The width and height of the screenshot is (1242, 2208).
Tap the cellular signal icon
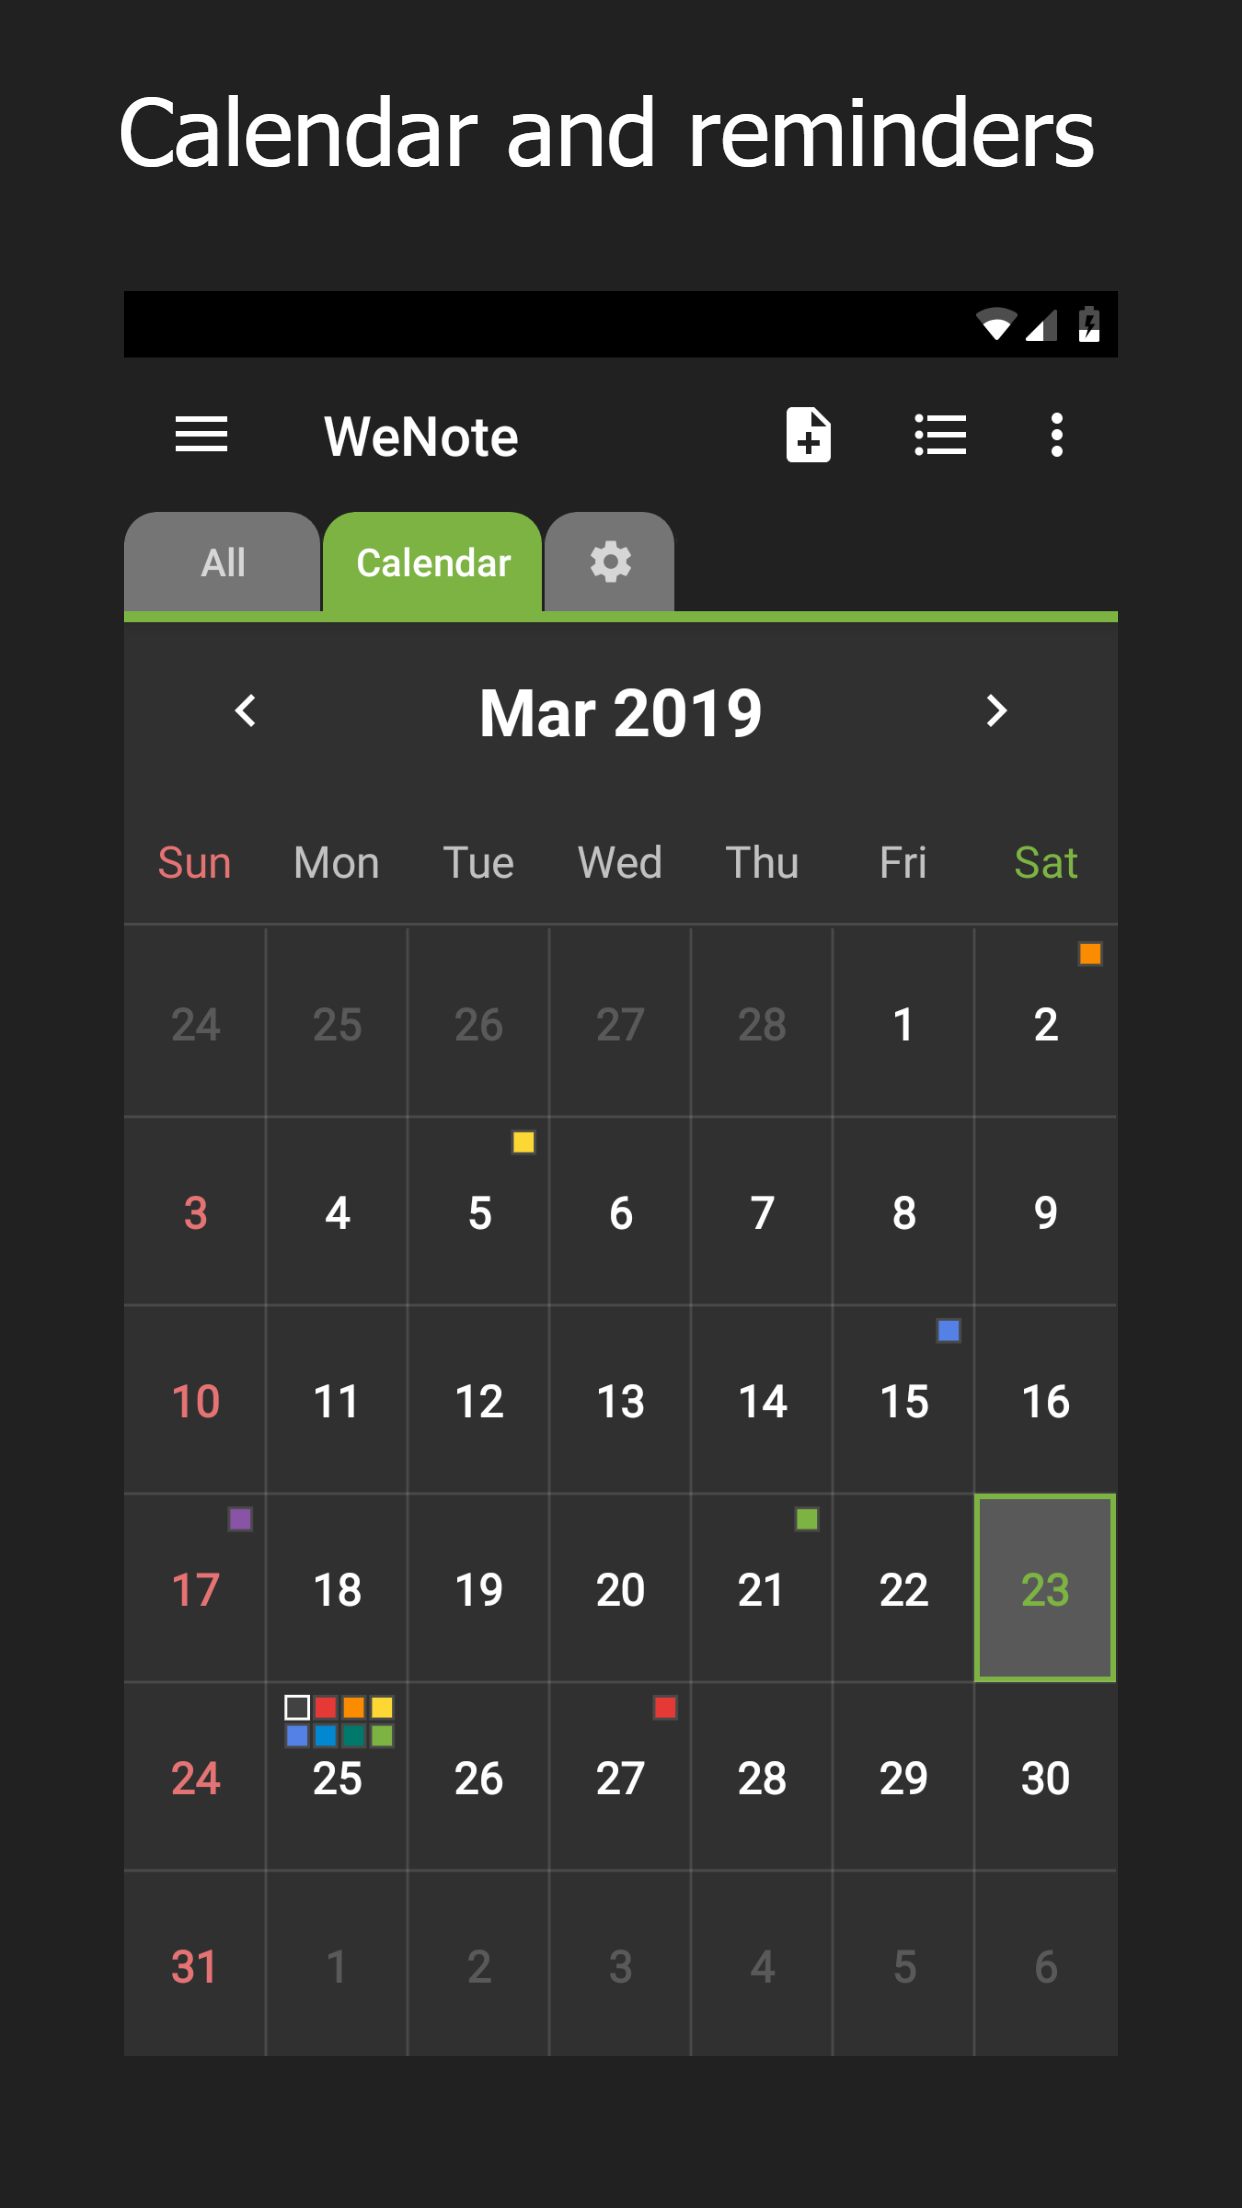coord(1042,324)
